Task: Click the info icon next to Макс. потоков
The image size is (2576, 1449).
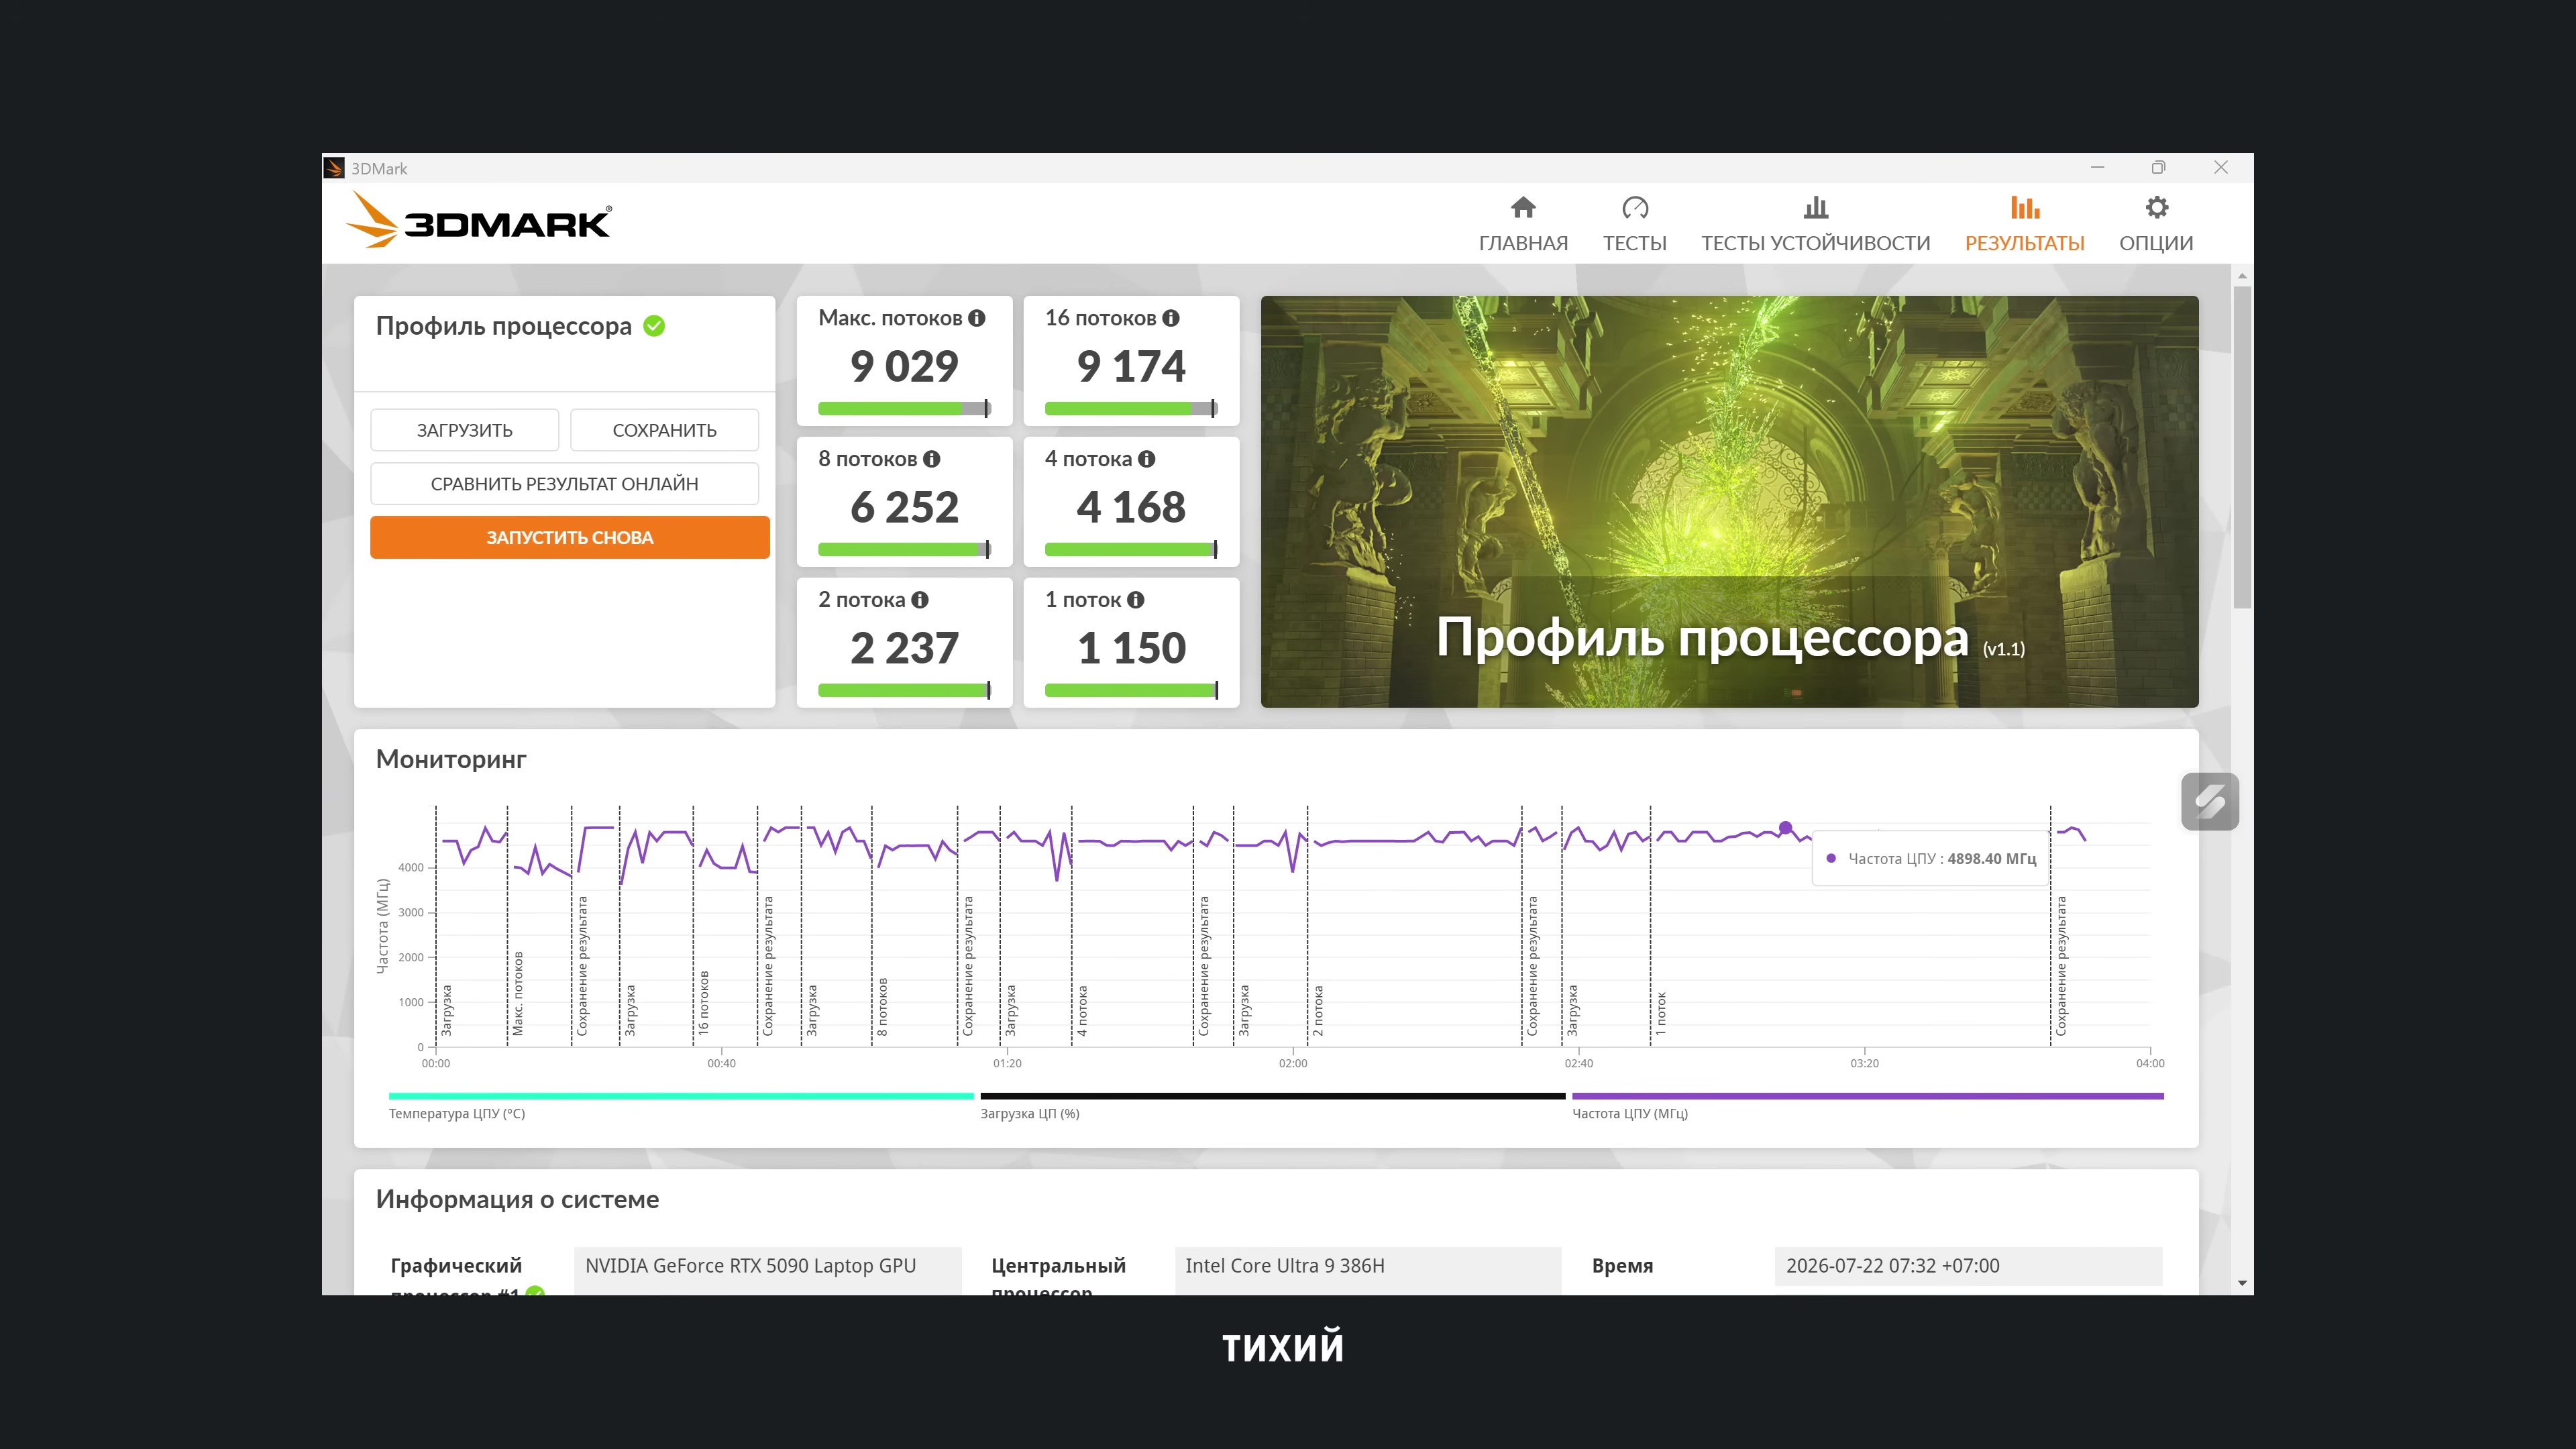Action: pyautogui.click(x=977, y=318)
